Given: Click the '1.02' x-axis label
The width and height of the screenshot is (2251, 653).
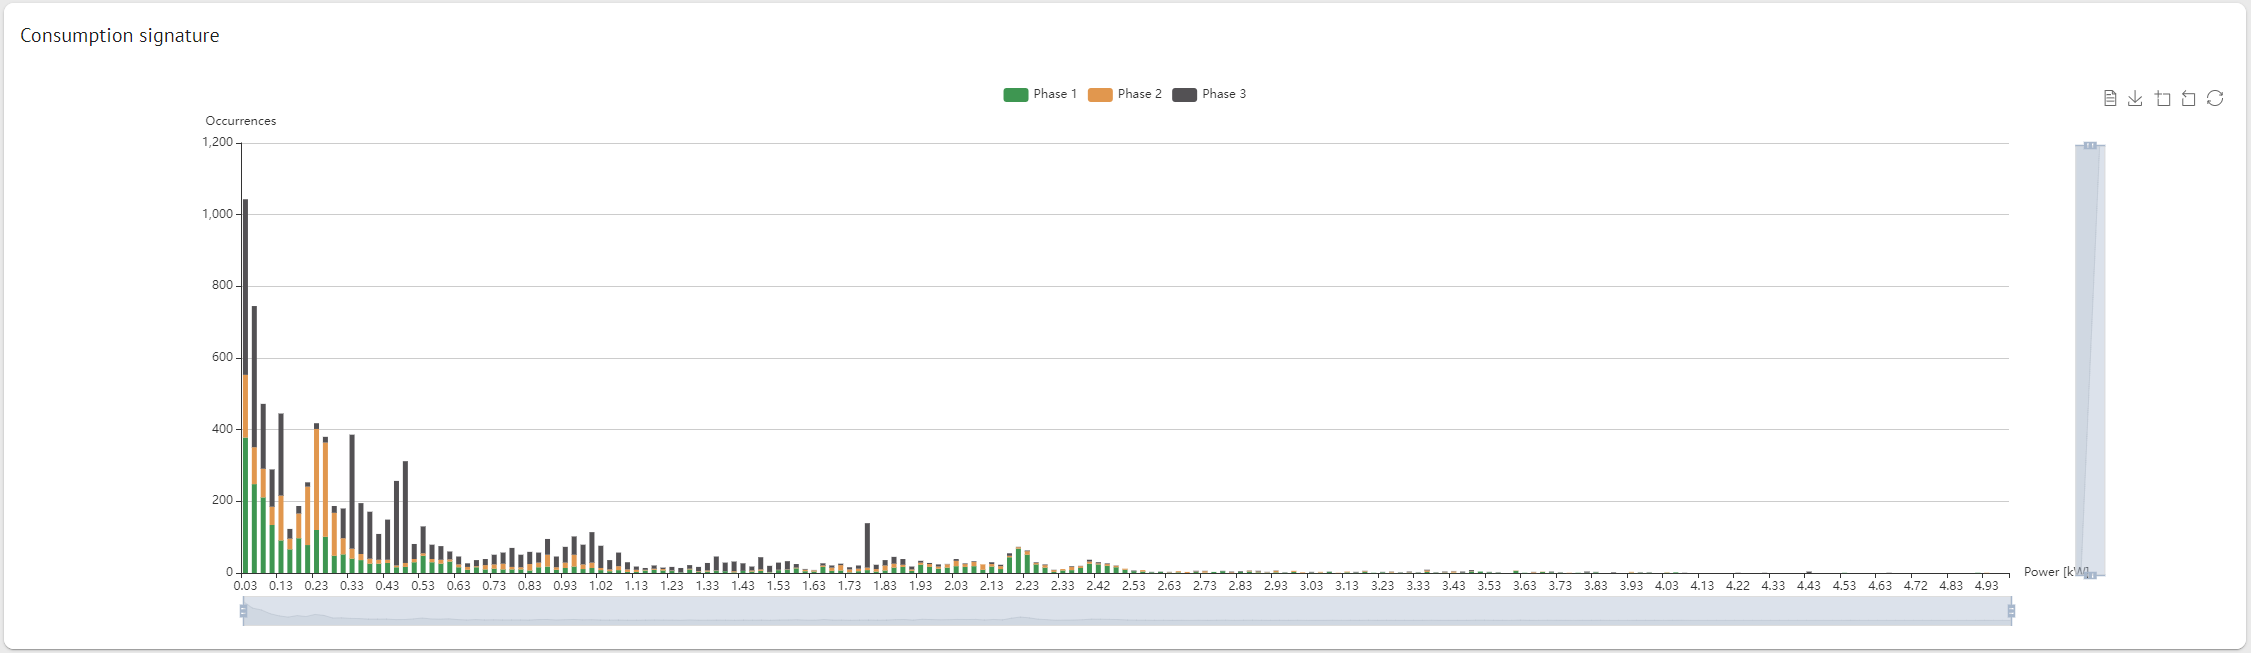Looking at the screenshot, I should pos(601,586).
